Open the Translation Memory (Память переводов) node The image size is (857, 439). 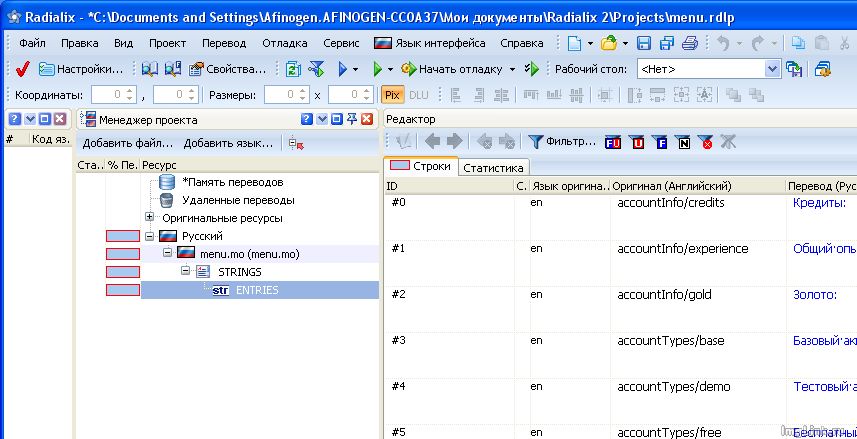click(x=232, y=182)
